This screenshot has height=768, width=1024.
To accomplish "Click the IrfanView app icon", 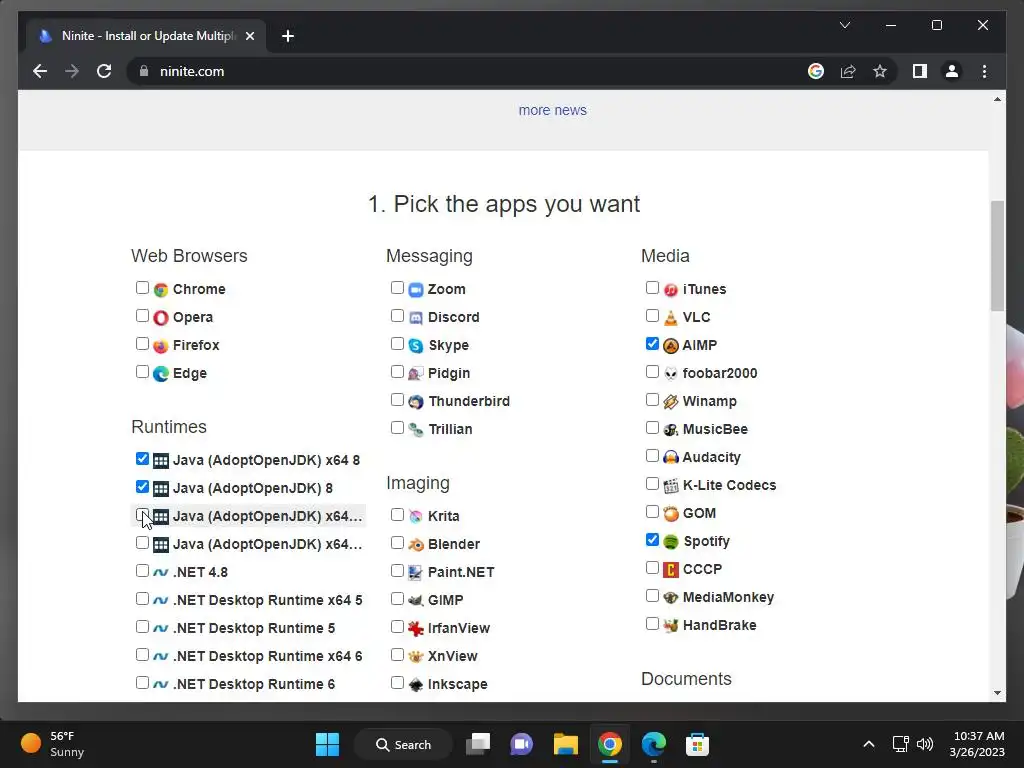I will (416, 628).
